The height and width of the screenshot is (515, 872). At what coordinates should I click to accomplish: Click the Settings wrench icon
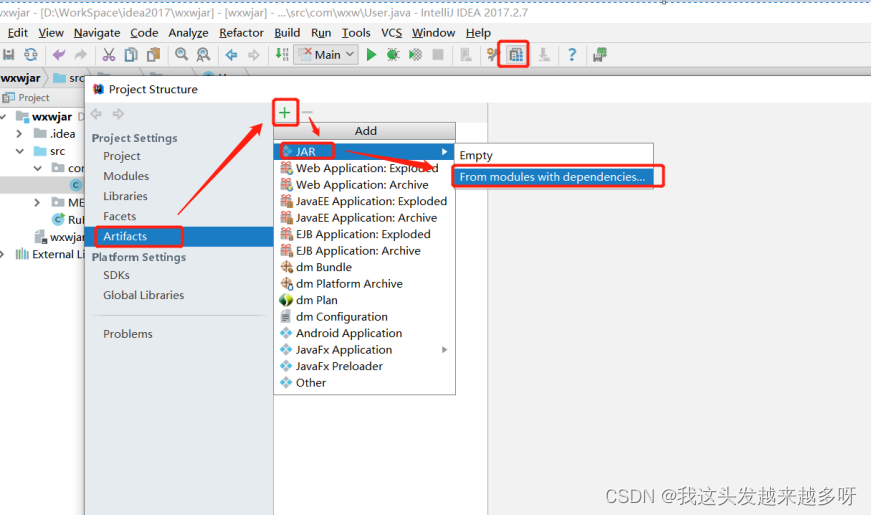492,55
